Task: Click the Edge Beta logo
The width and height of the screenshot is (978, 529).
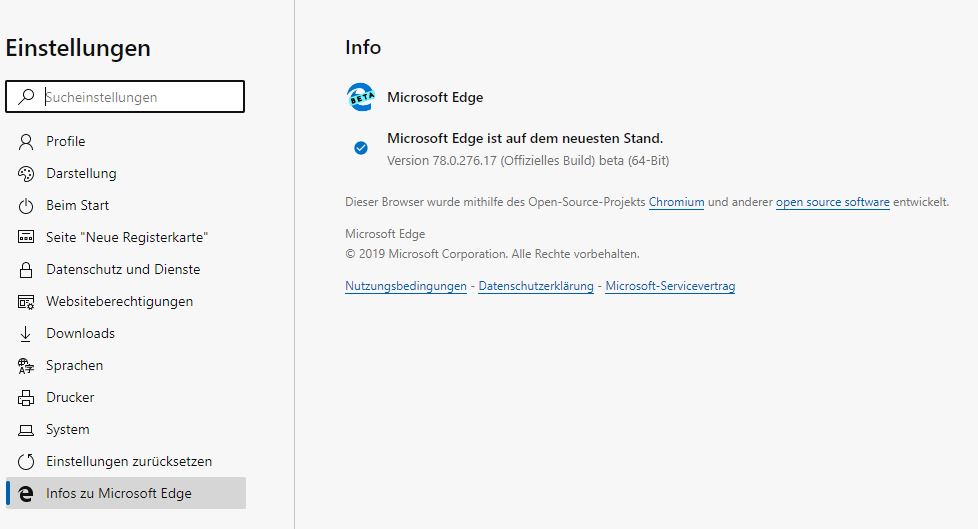Action: coord(361,97)
